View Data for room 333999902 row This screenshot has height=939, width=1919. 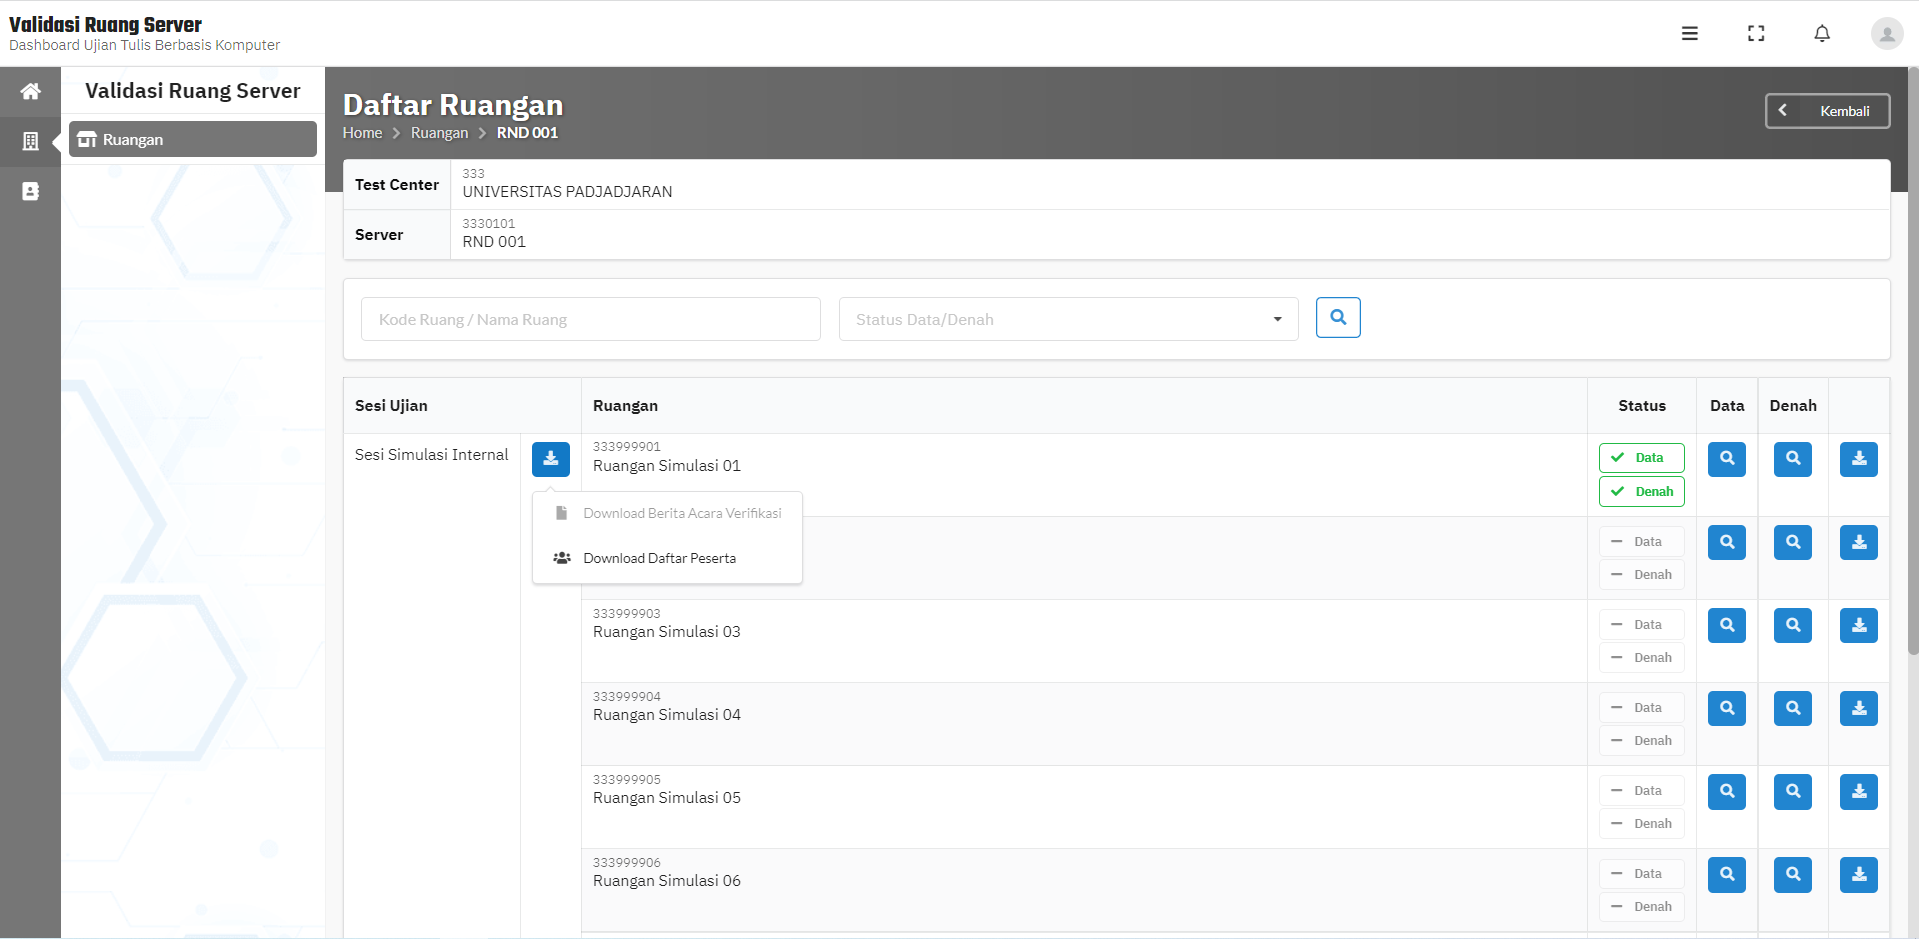pyautogui.click(x=1726, y=542)
